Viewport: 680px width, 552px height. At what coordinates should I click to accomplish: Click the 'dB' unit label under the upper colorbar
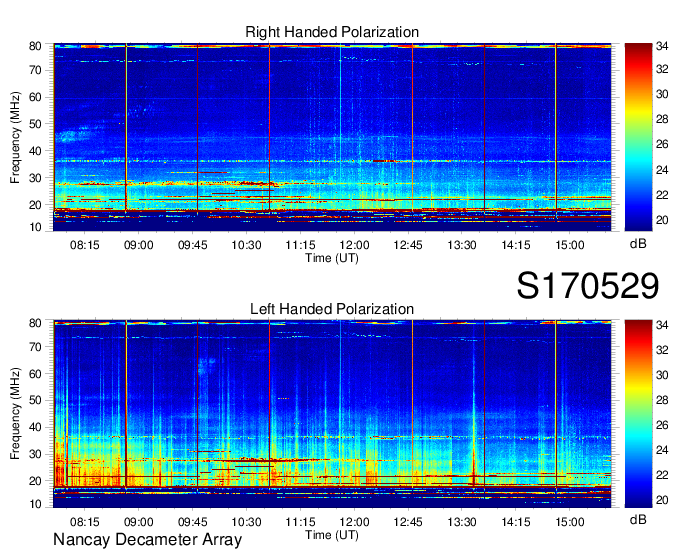(638, 244)
